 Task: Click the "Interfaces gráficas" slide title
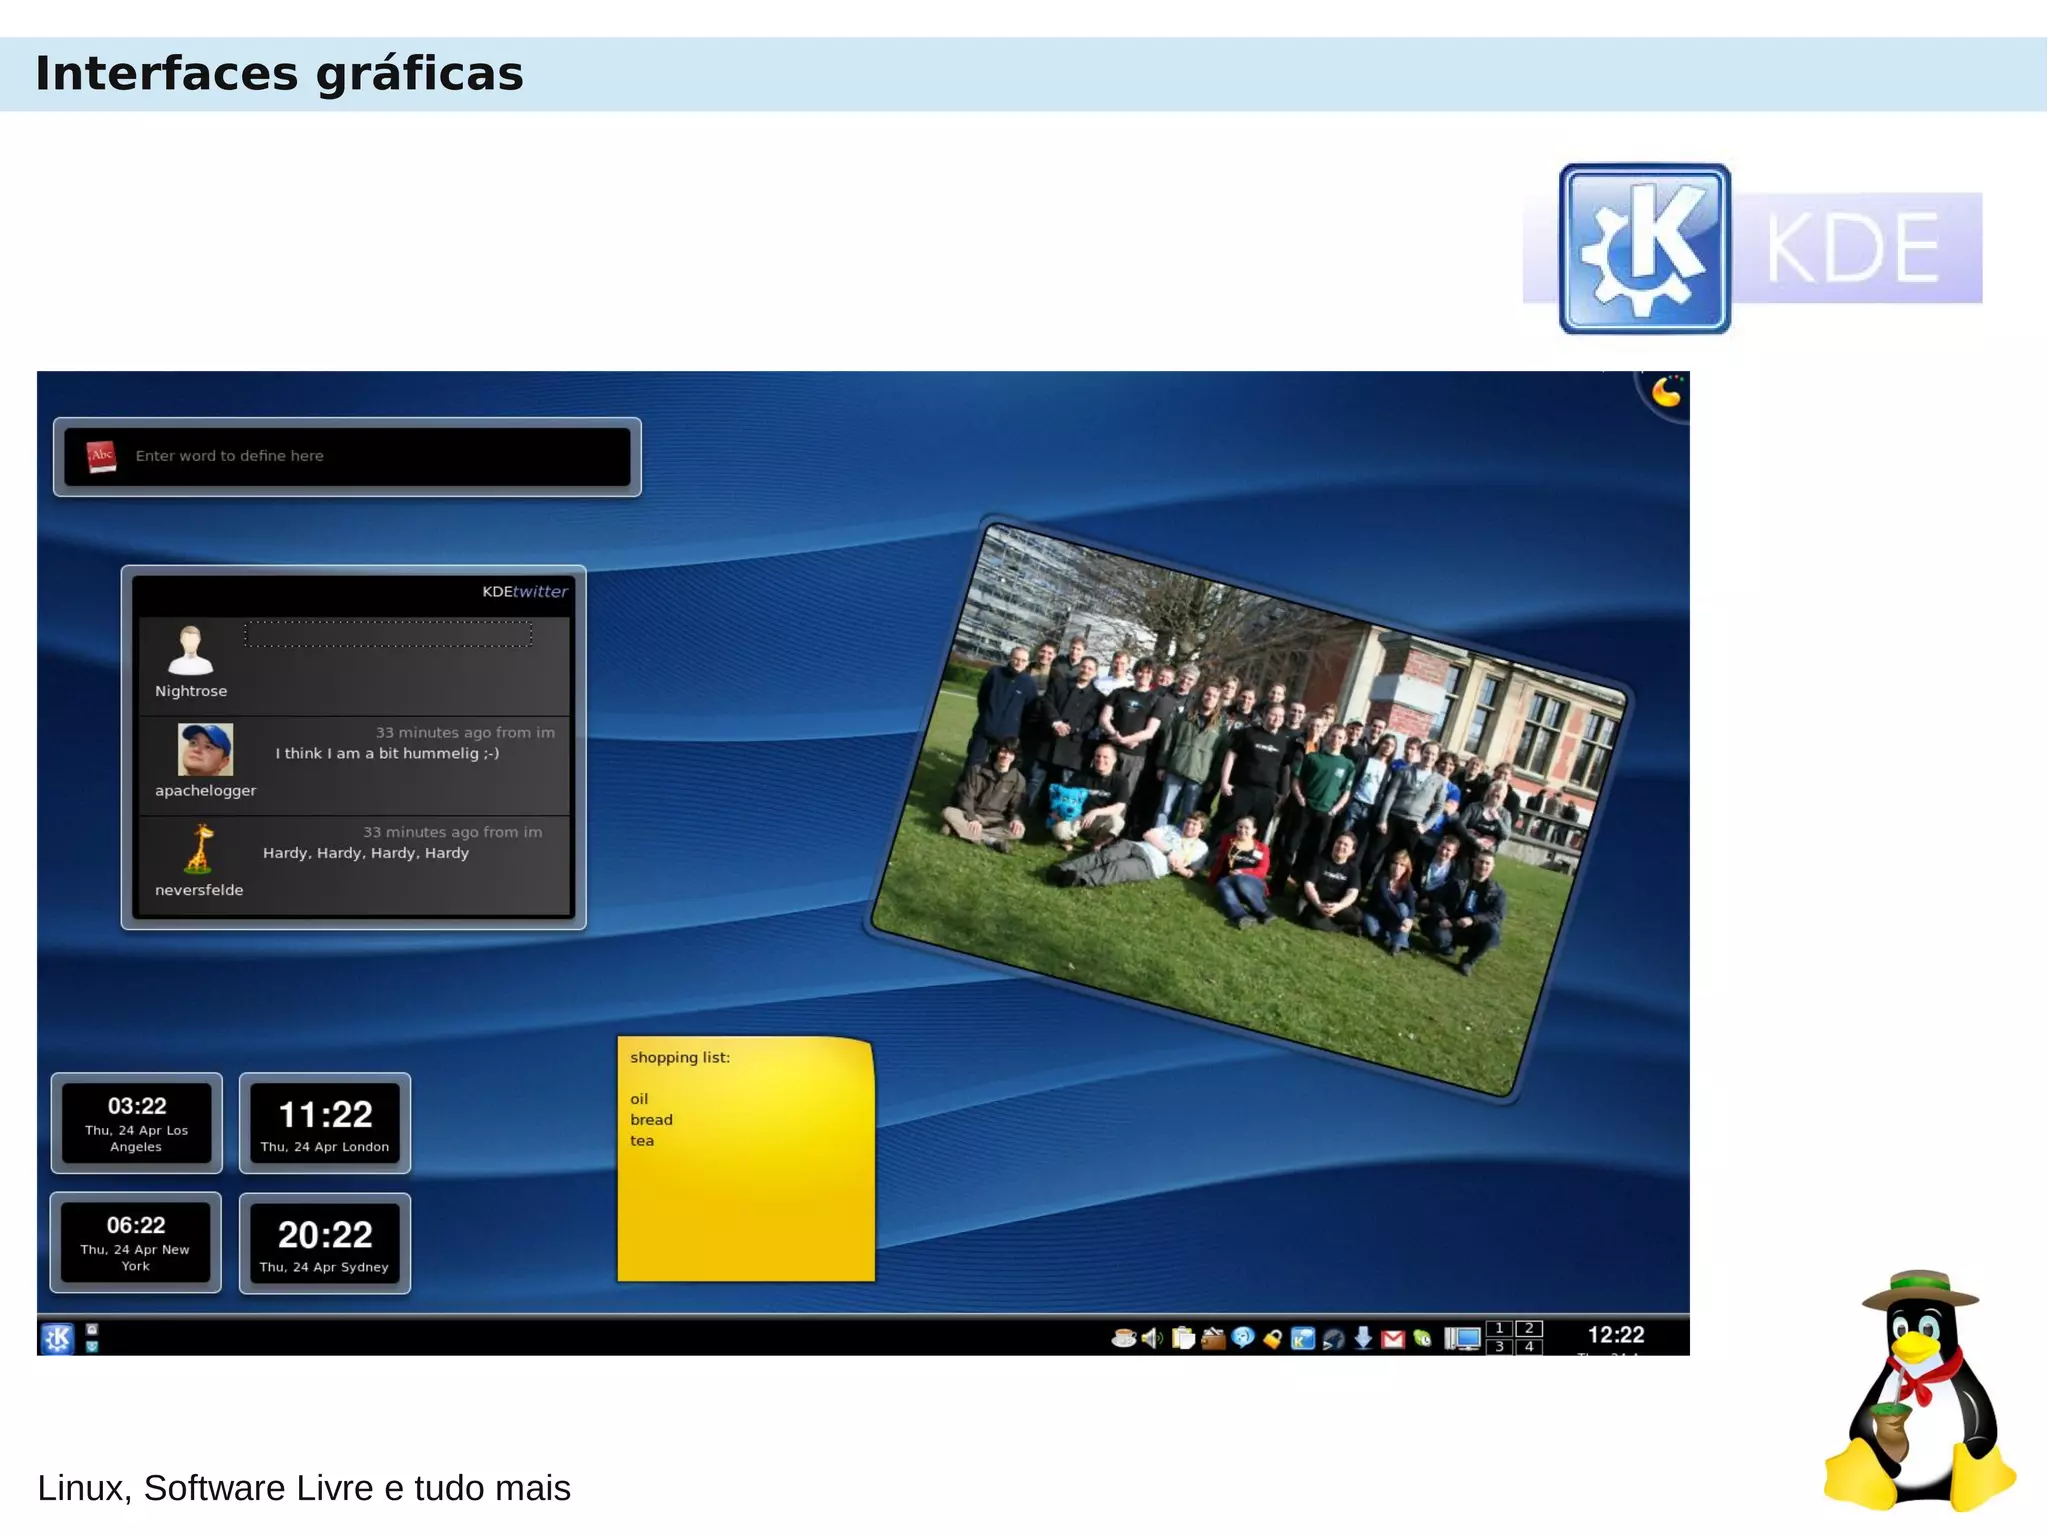click(x=279, y=73)
